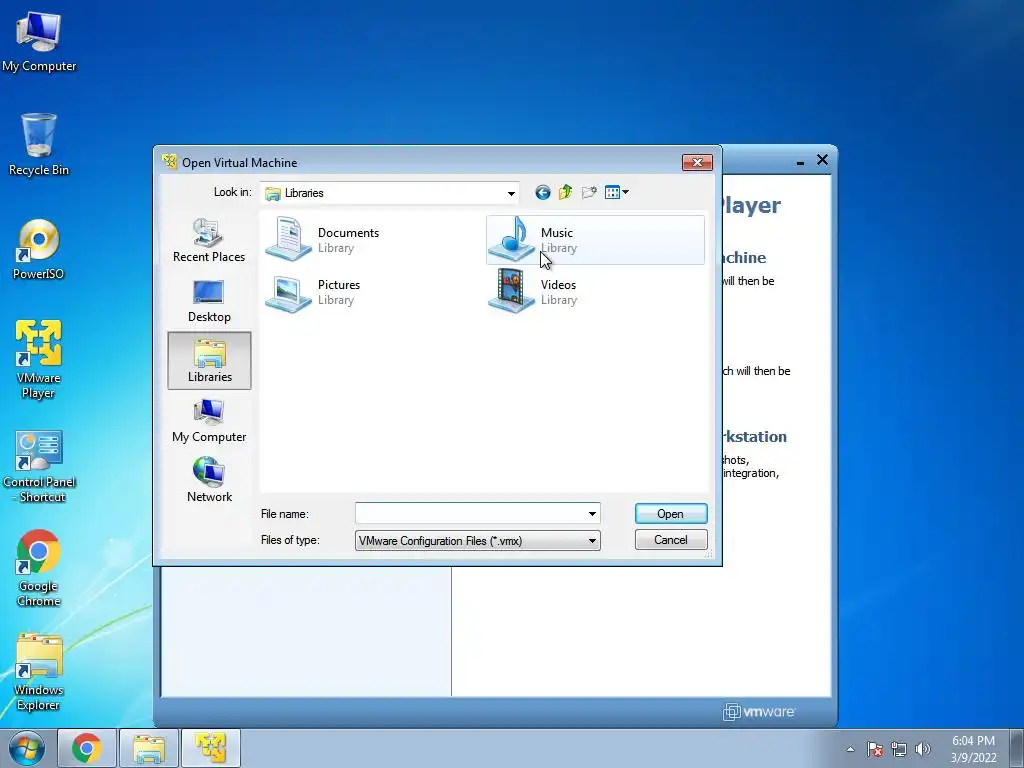The height and width of the screenshot is (768, 1024).
Task: Select Desktop in the places sidebar
Action: [209, 301]
